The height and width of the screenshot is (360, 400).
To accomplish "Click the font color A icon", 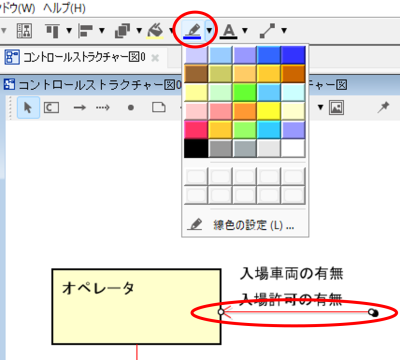I will 229,31.
